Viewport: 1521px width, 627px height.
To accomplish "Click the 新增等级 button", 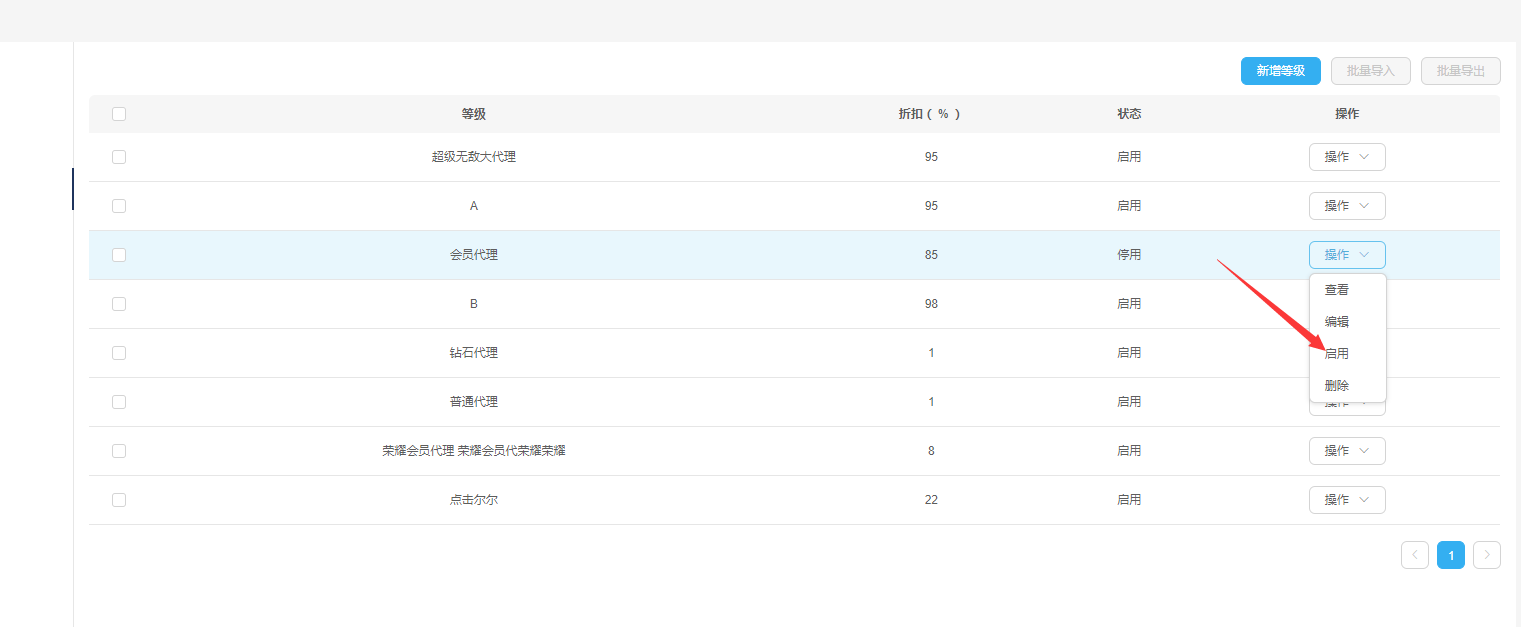I will tap(1280, 71).
